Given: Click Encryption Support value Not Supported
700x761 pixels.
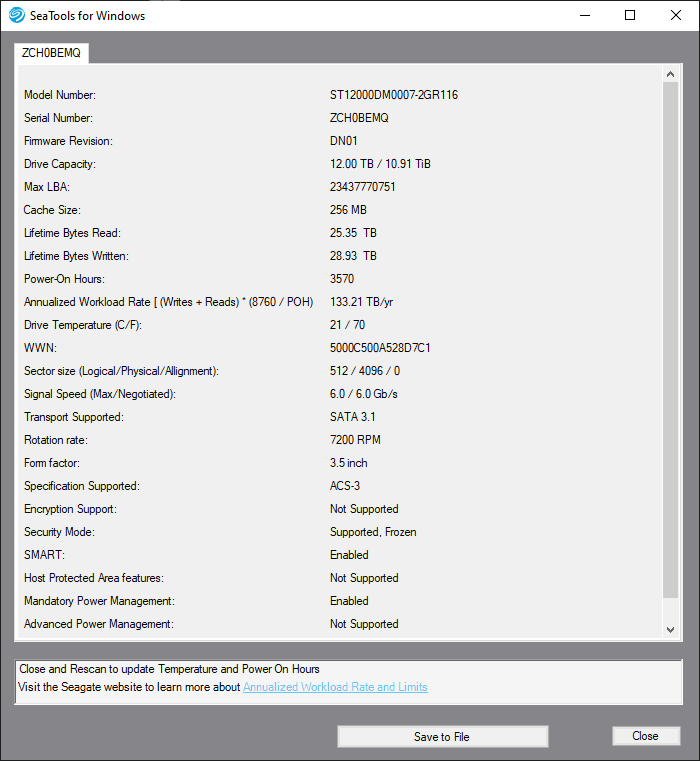Looking at the screenshot, I should point(364,509).
